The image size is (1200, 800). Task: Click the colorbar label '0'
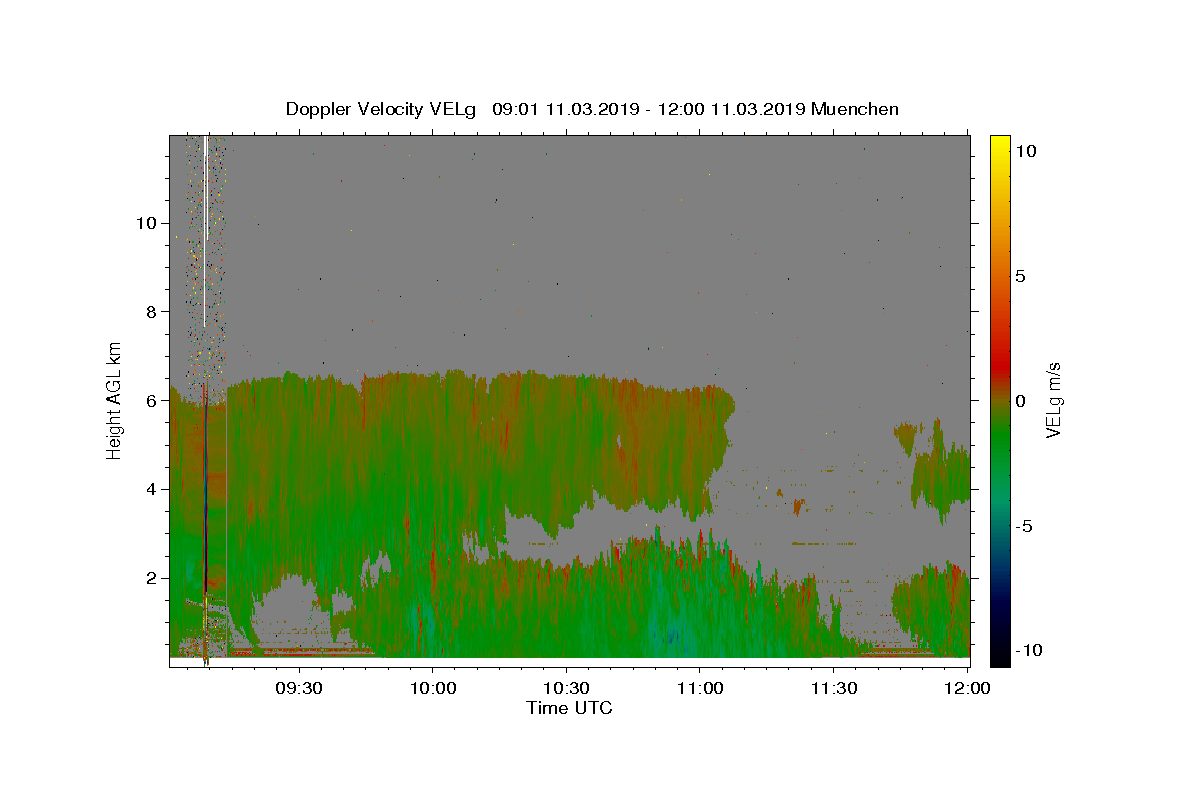click(x=1020, y=401)
